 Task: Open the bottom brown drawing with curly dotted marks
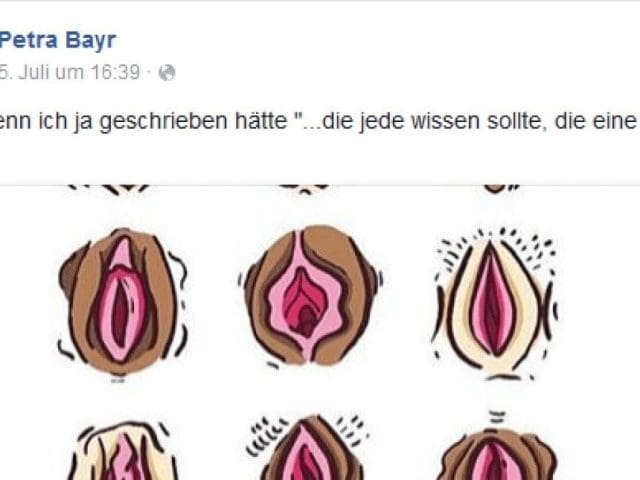coord(309,447)
